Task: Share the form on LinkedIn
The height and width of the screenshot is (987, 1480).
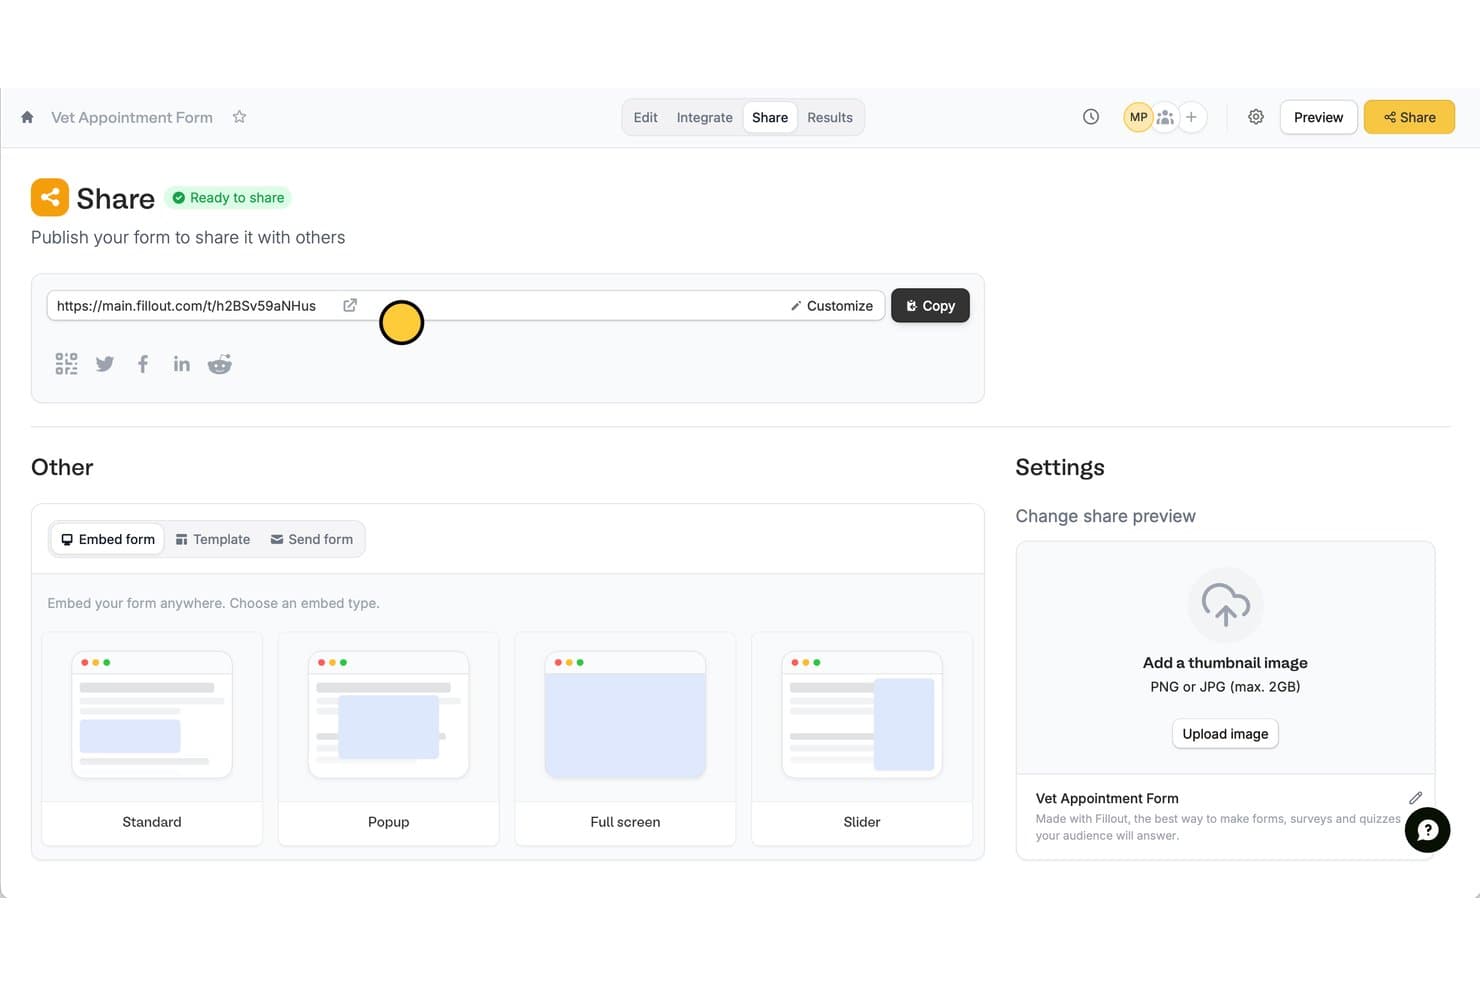Action: point(181,364)
